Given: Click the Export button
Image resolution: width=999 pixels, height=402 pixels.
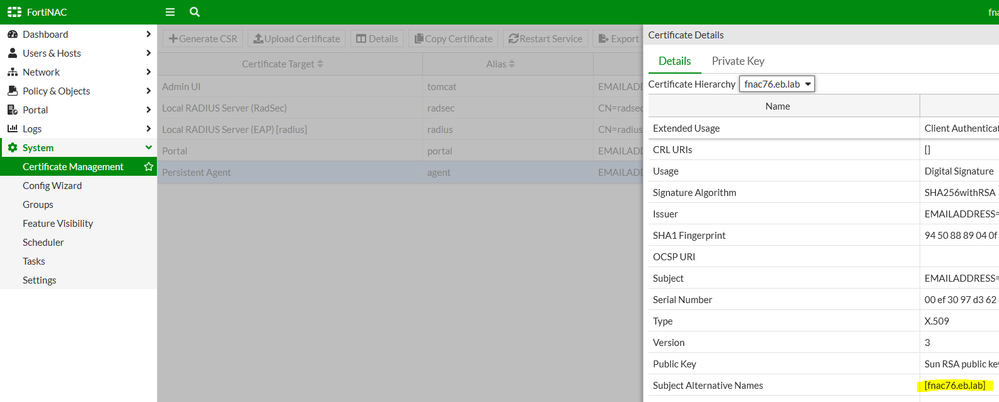Looking at the screenshot, I should coord(618,39).
